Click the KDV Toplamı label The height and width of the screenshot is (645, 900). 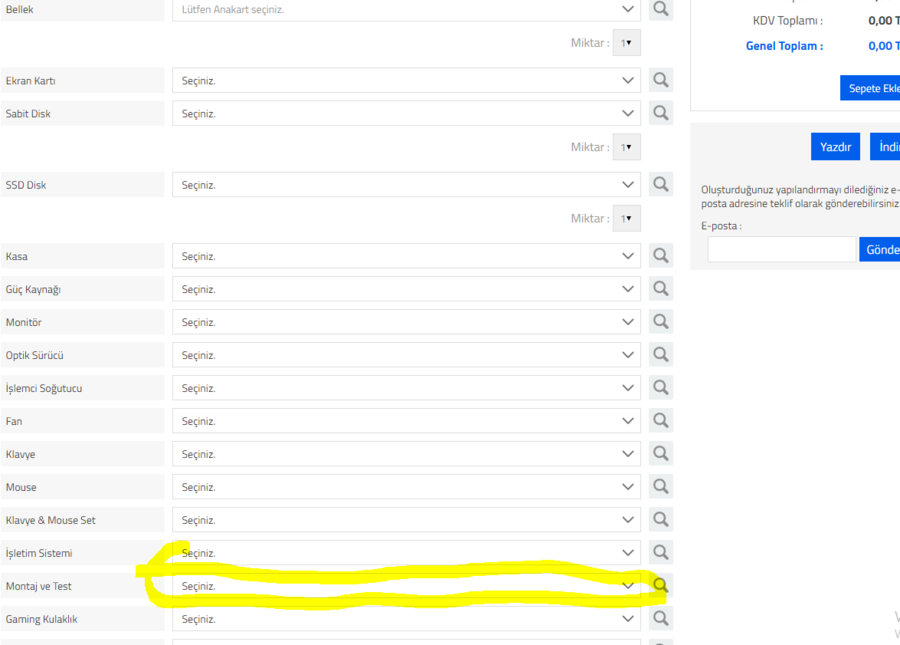[x=788, y=21]
